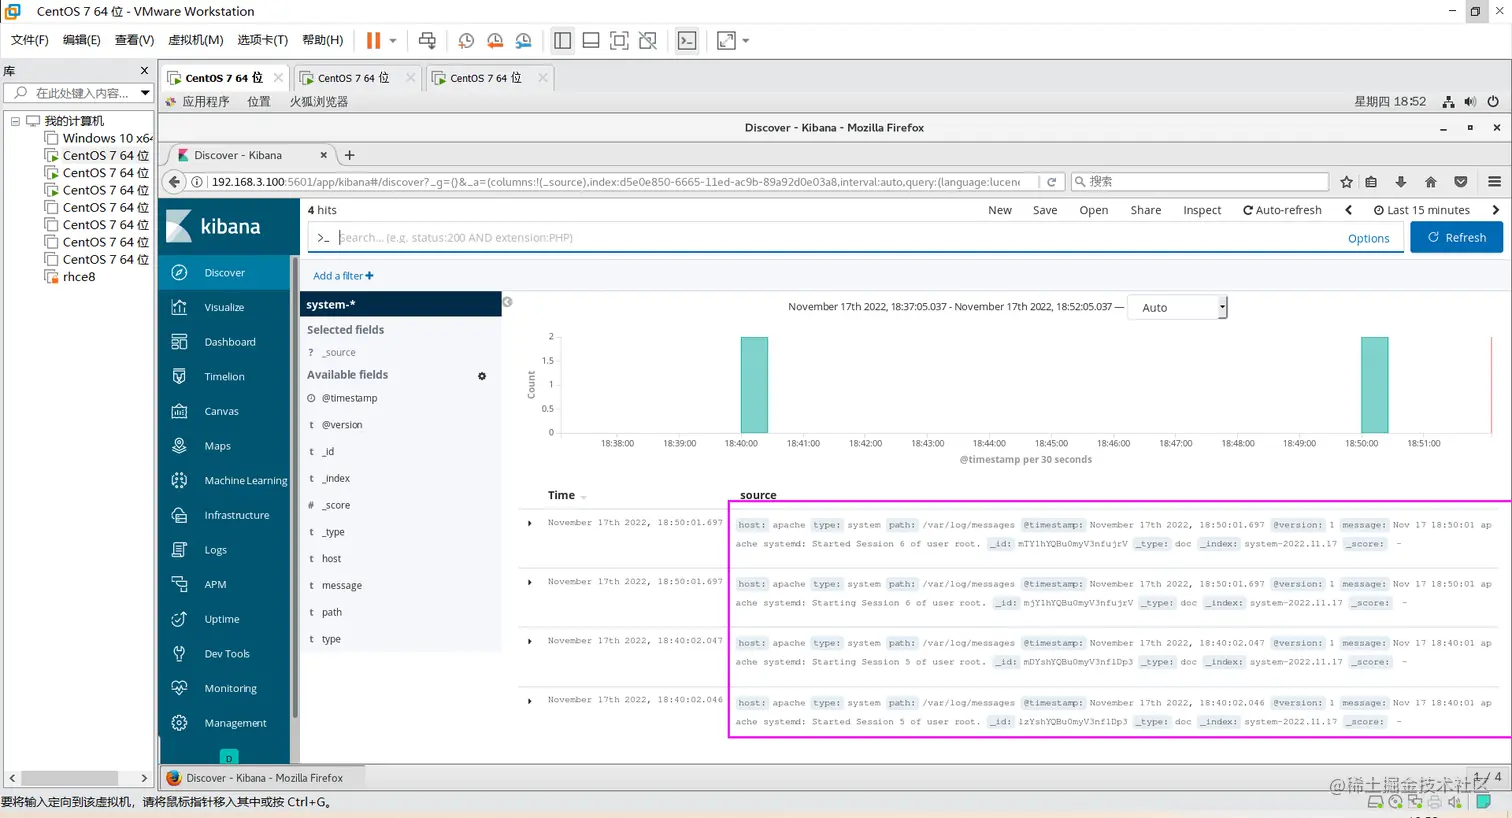This screenshot has width=1512, height=818.
Task: Open Machine Learning section icon
Action: [x=179, y=480]
